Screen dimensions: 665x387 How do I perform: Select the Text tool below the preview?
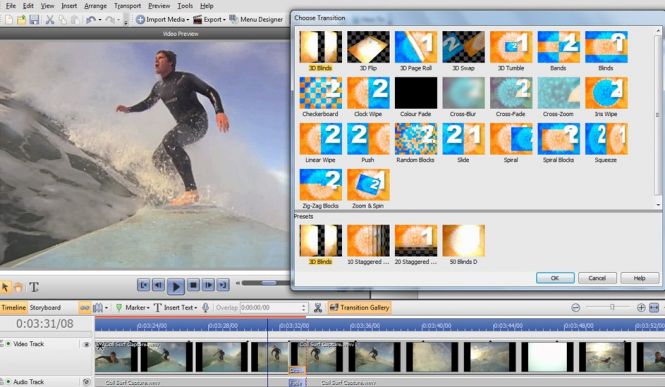(x=34, y=287)
